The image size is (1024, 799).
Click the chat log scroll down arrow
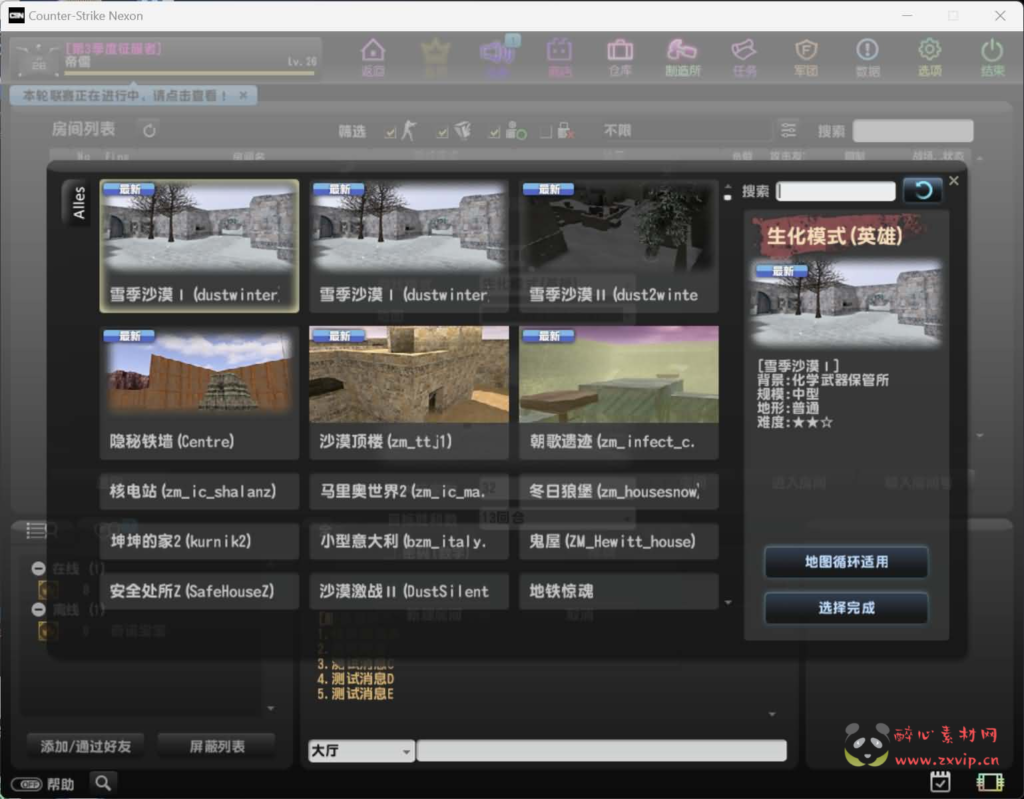pos(772,714)
